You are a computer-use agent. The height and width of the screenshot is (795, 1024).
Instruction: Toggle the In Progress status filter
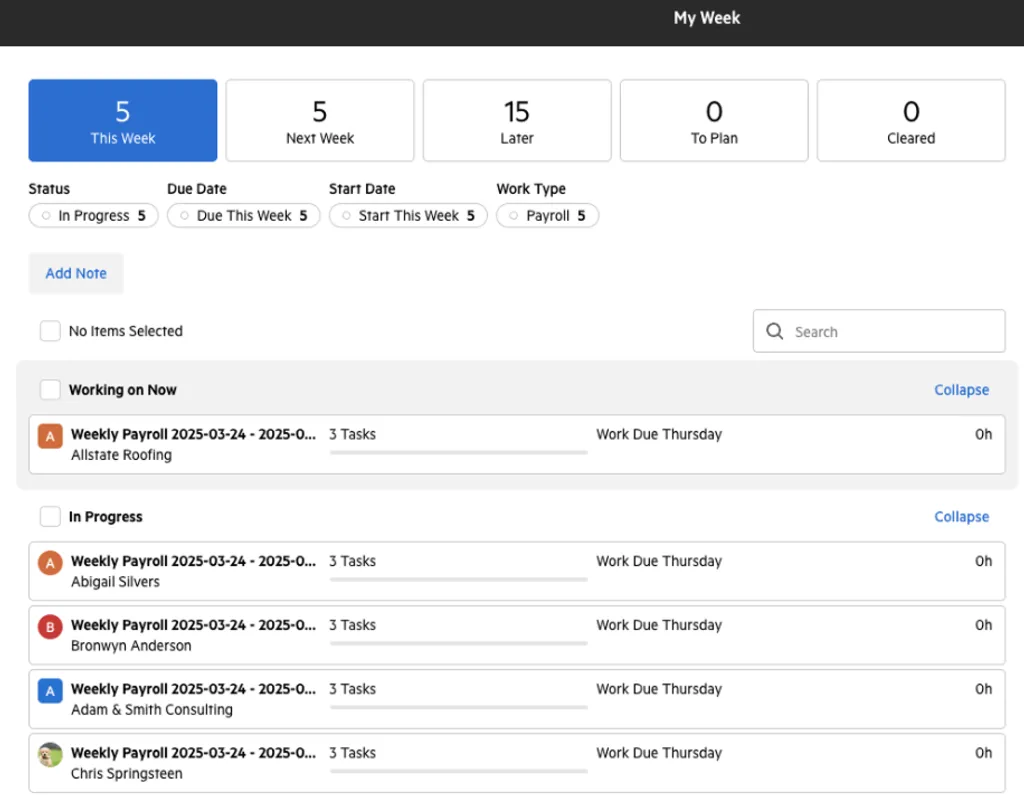point(93,216)
